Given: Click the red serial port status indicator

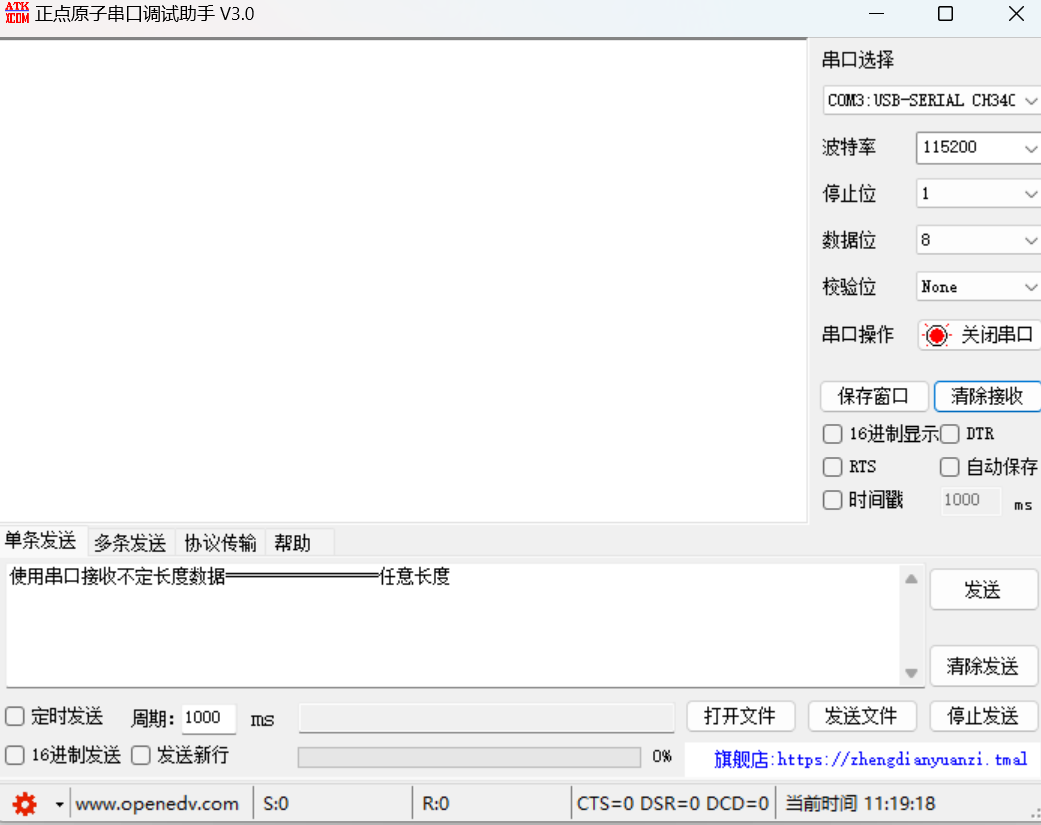Looking at the screenshot, I should click(x=936, y=335).
